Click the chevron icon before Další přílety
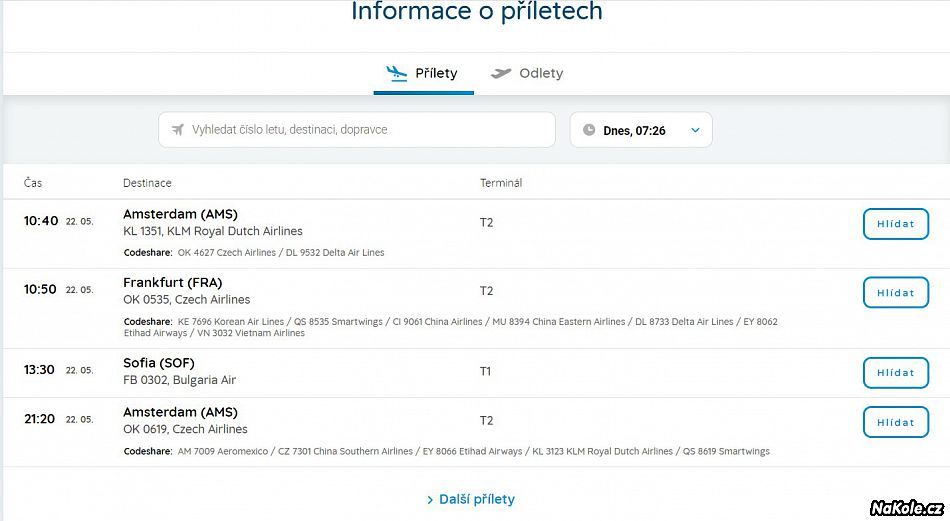The image size is (950, 521). tap(430, 499)
